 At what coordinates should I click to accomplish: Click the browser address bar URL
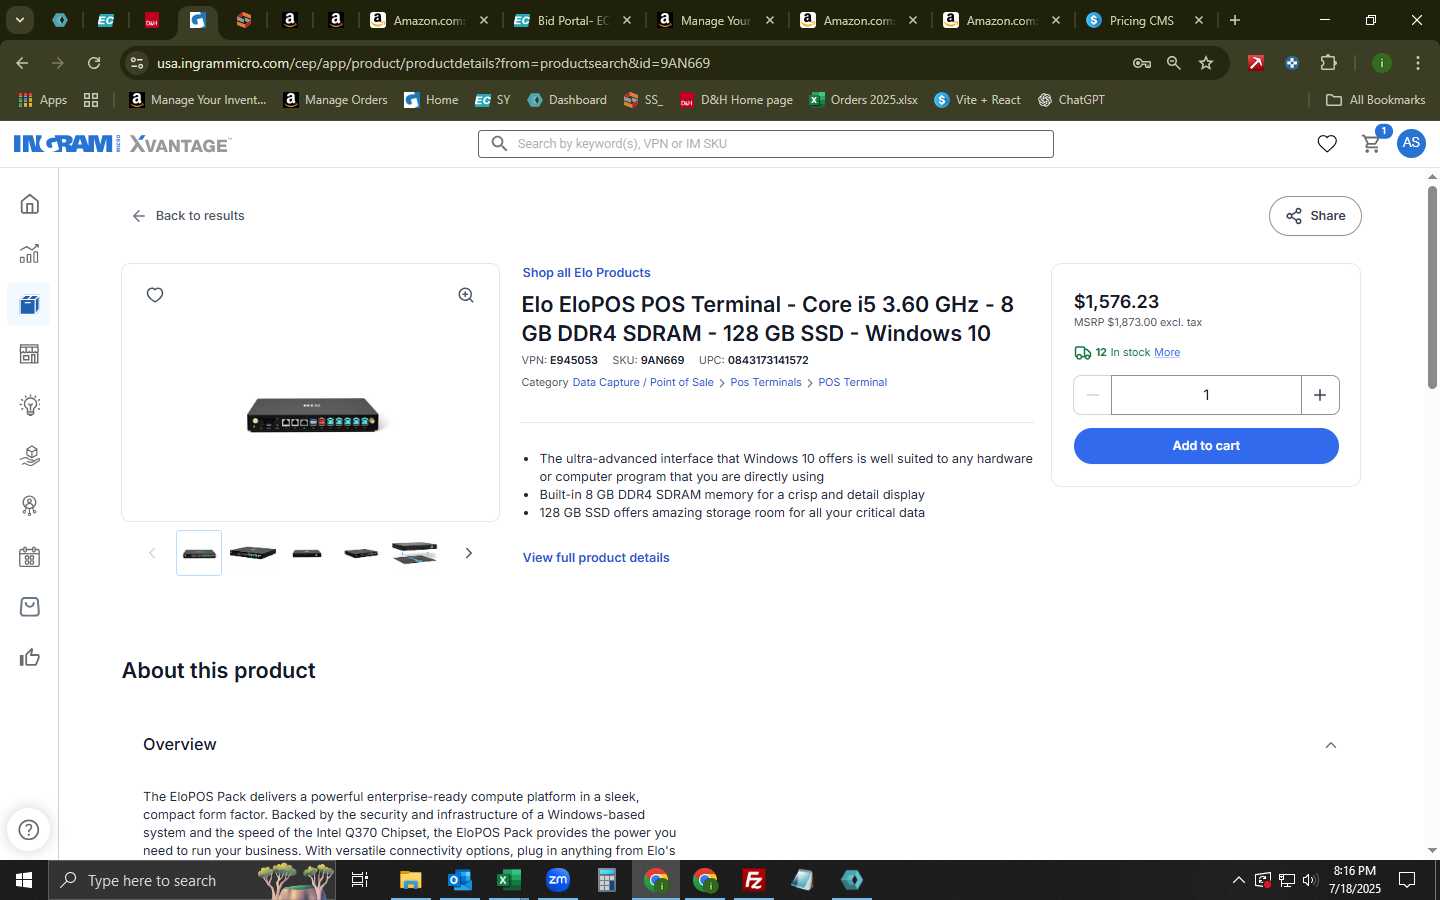click(433, 63)
